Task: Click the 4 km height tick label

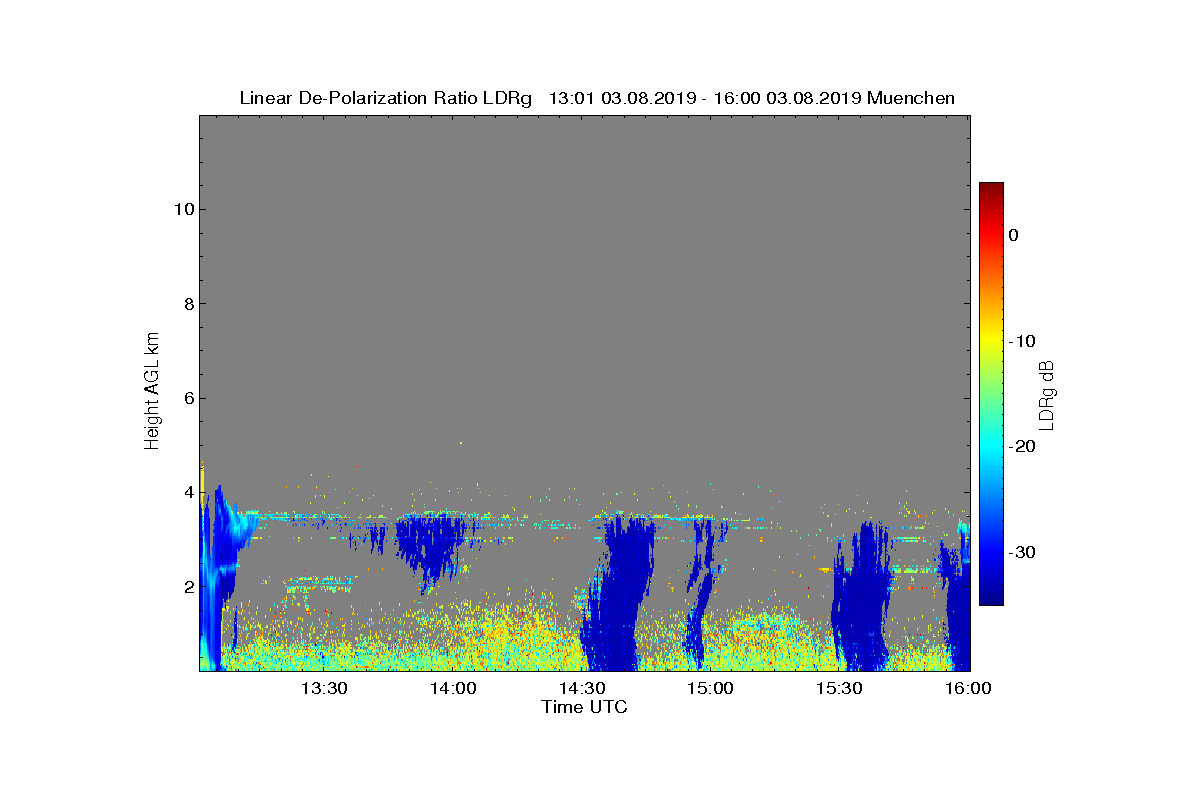Action: coord(187,492)
